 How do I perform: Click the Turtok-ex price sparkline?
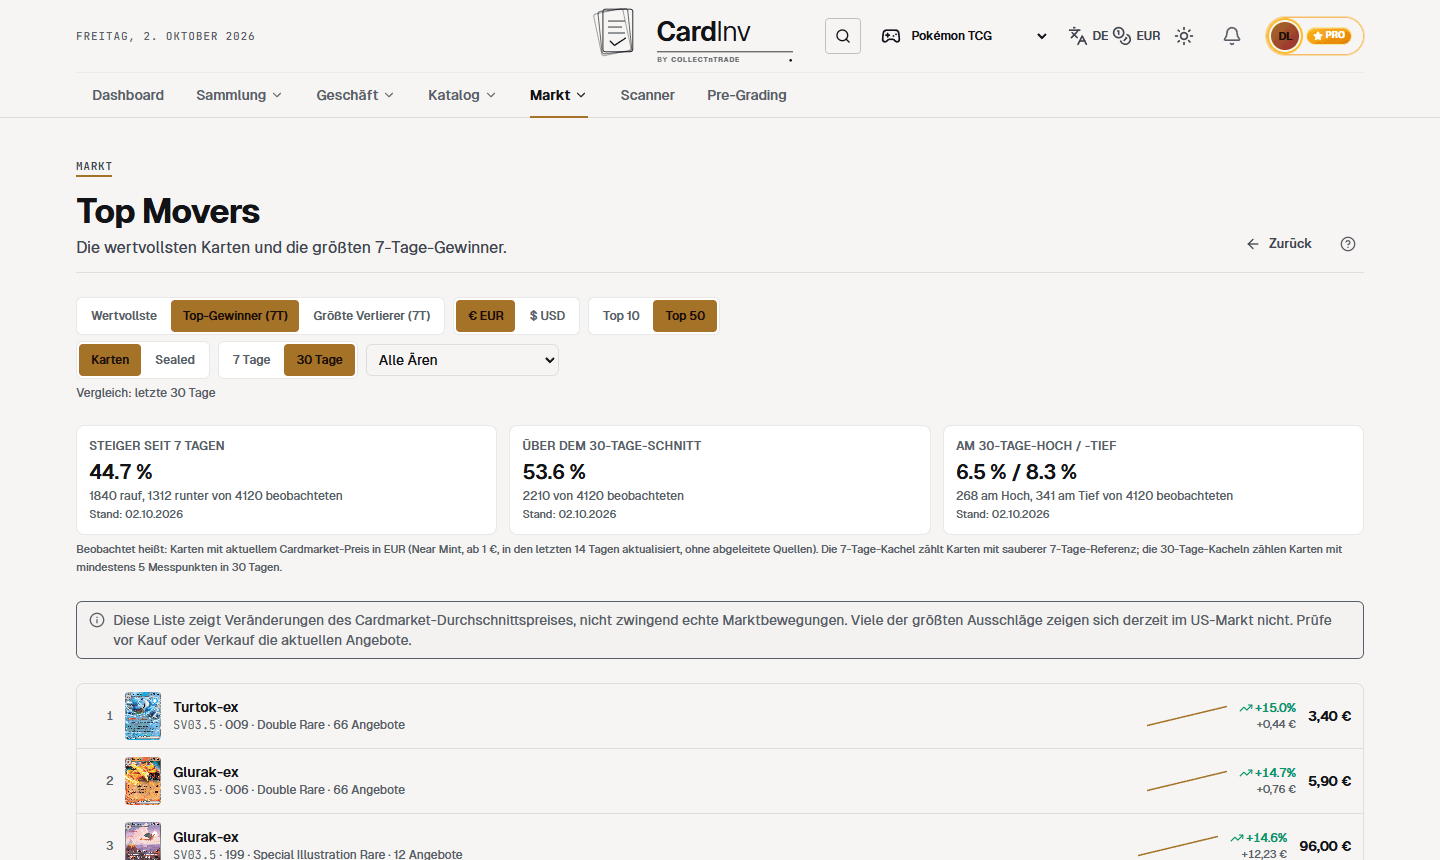click(x=1187, y=716)
